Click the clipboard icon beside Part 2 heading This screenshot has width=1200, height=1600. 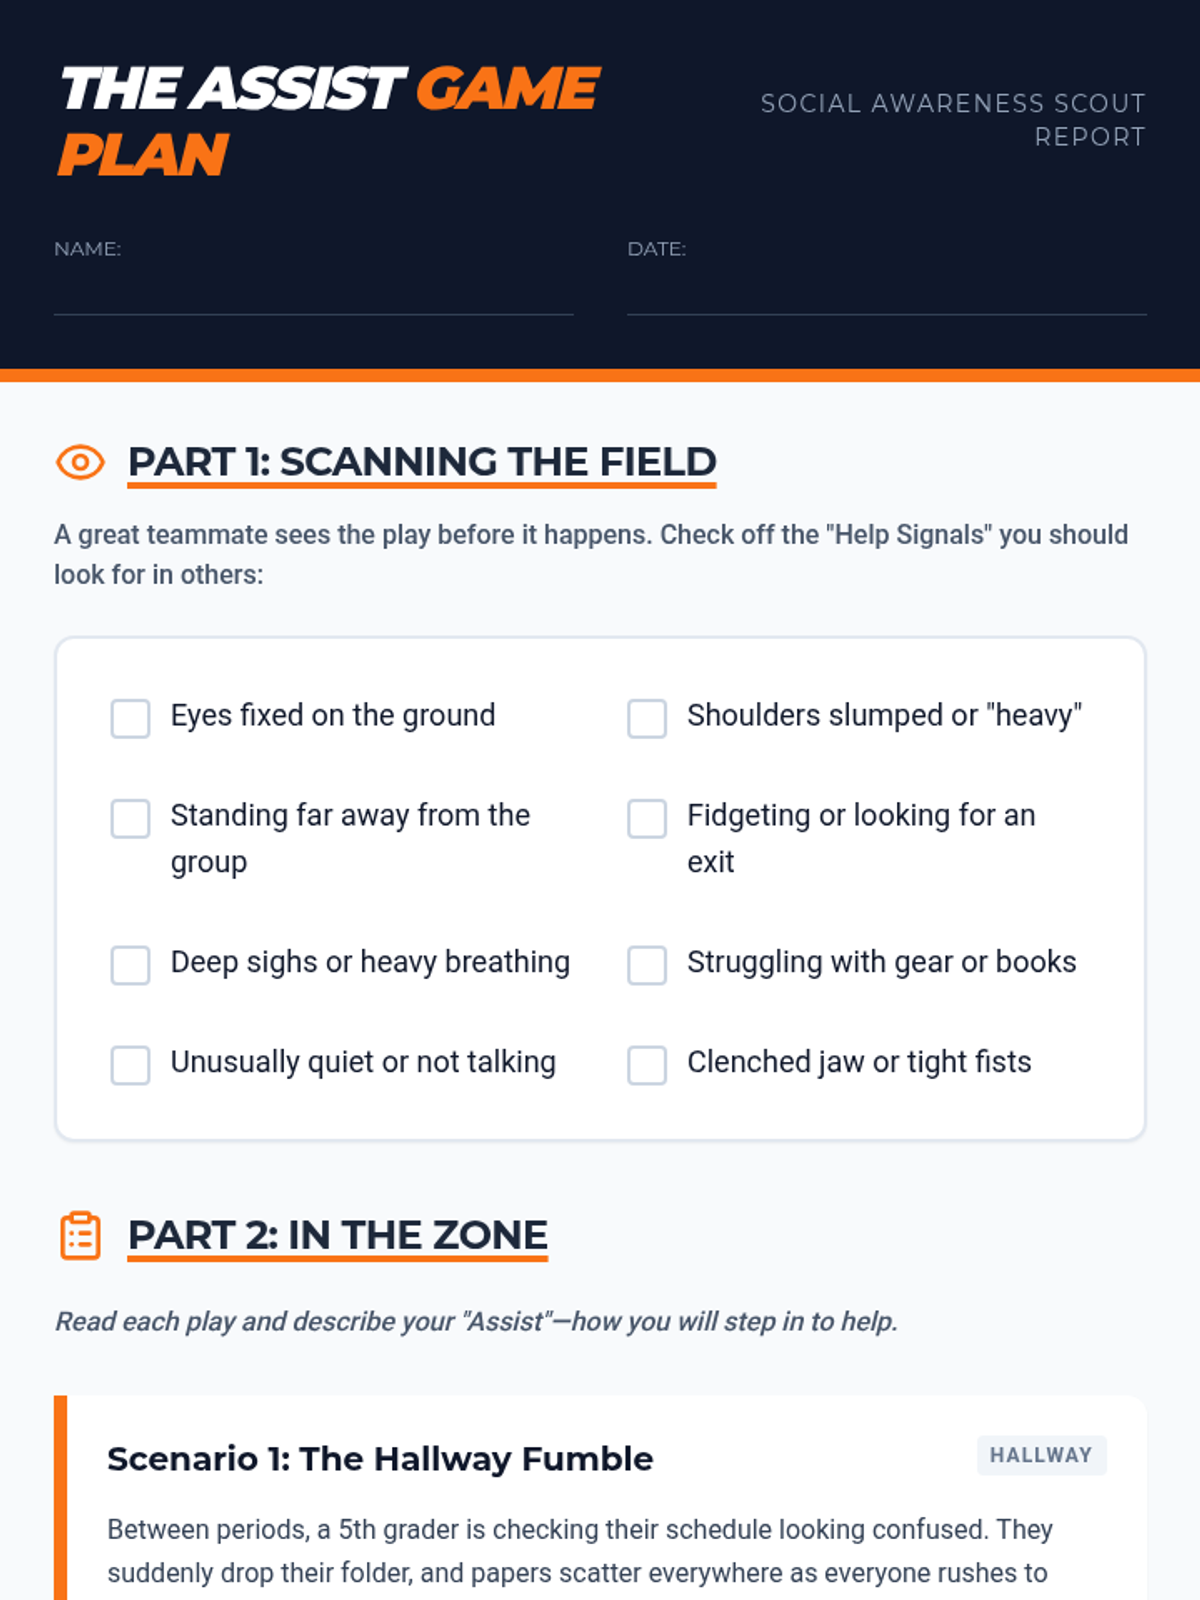[80, 1235]
